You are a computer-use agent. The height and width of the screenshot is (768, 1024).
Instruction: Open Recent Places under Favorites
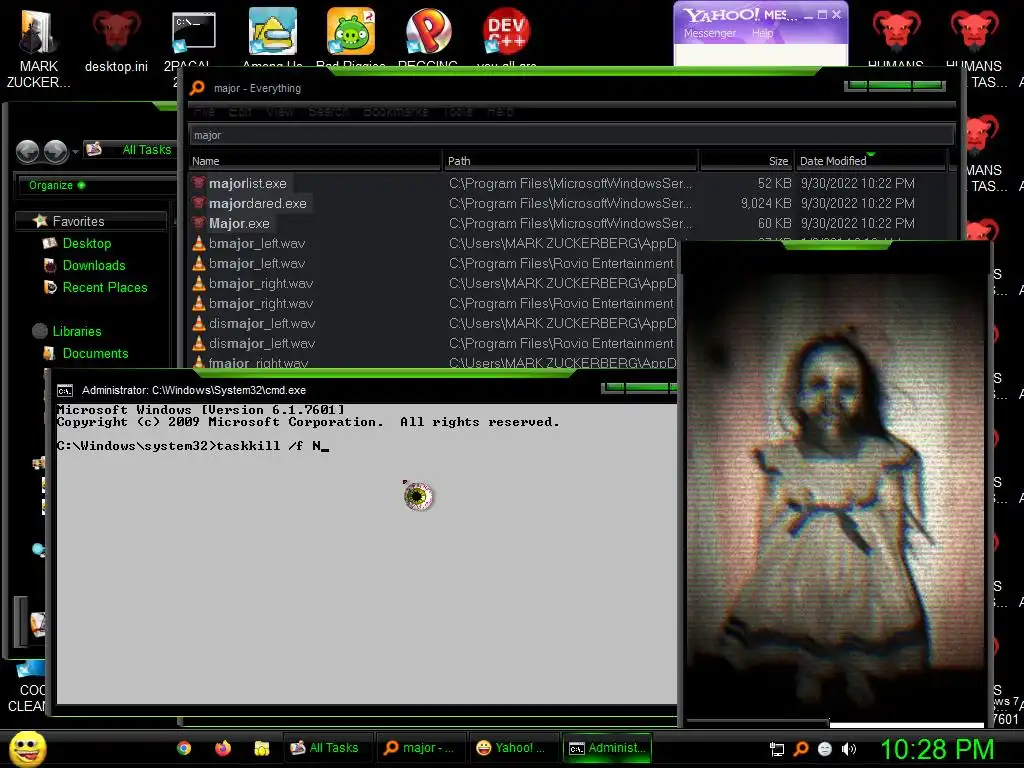[105, 288]
